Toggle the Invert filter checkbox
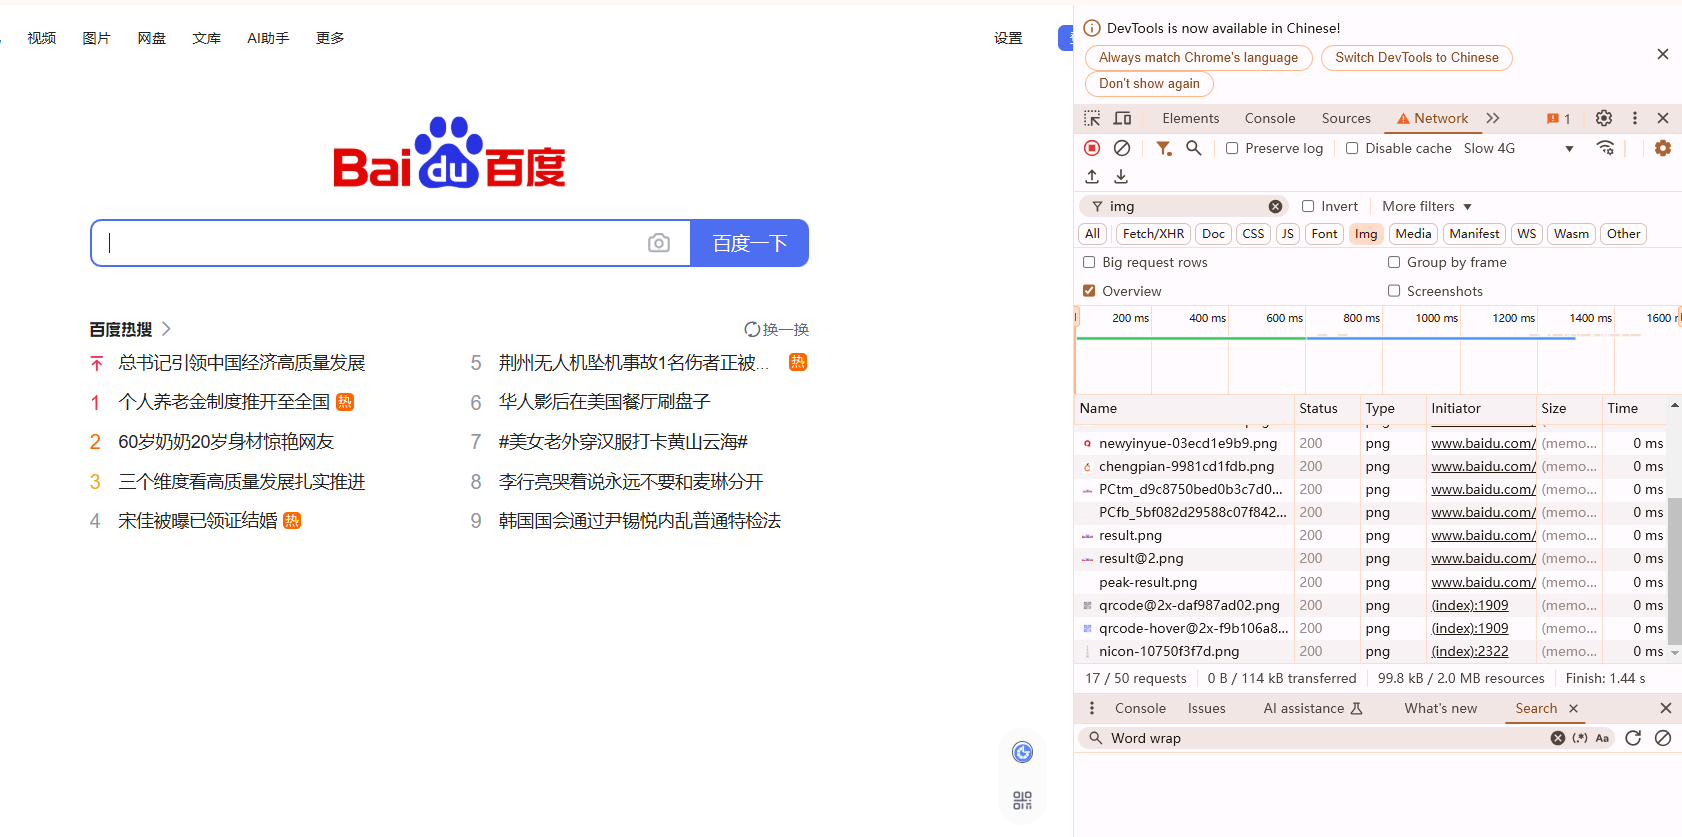 coord(1308,206)
